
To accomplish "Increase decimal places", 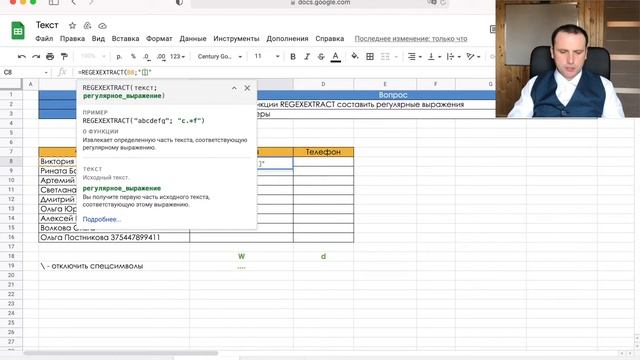I will pos(161,57).
